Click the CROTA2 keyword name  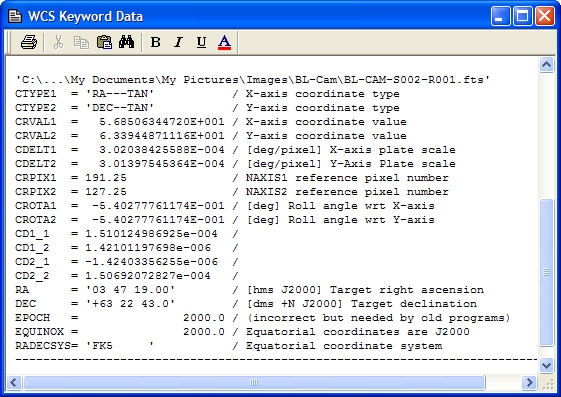coord(35,220)
